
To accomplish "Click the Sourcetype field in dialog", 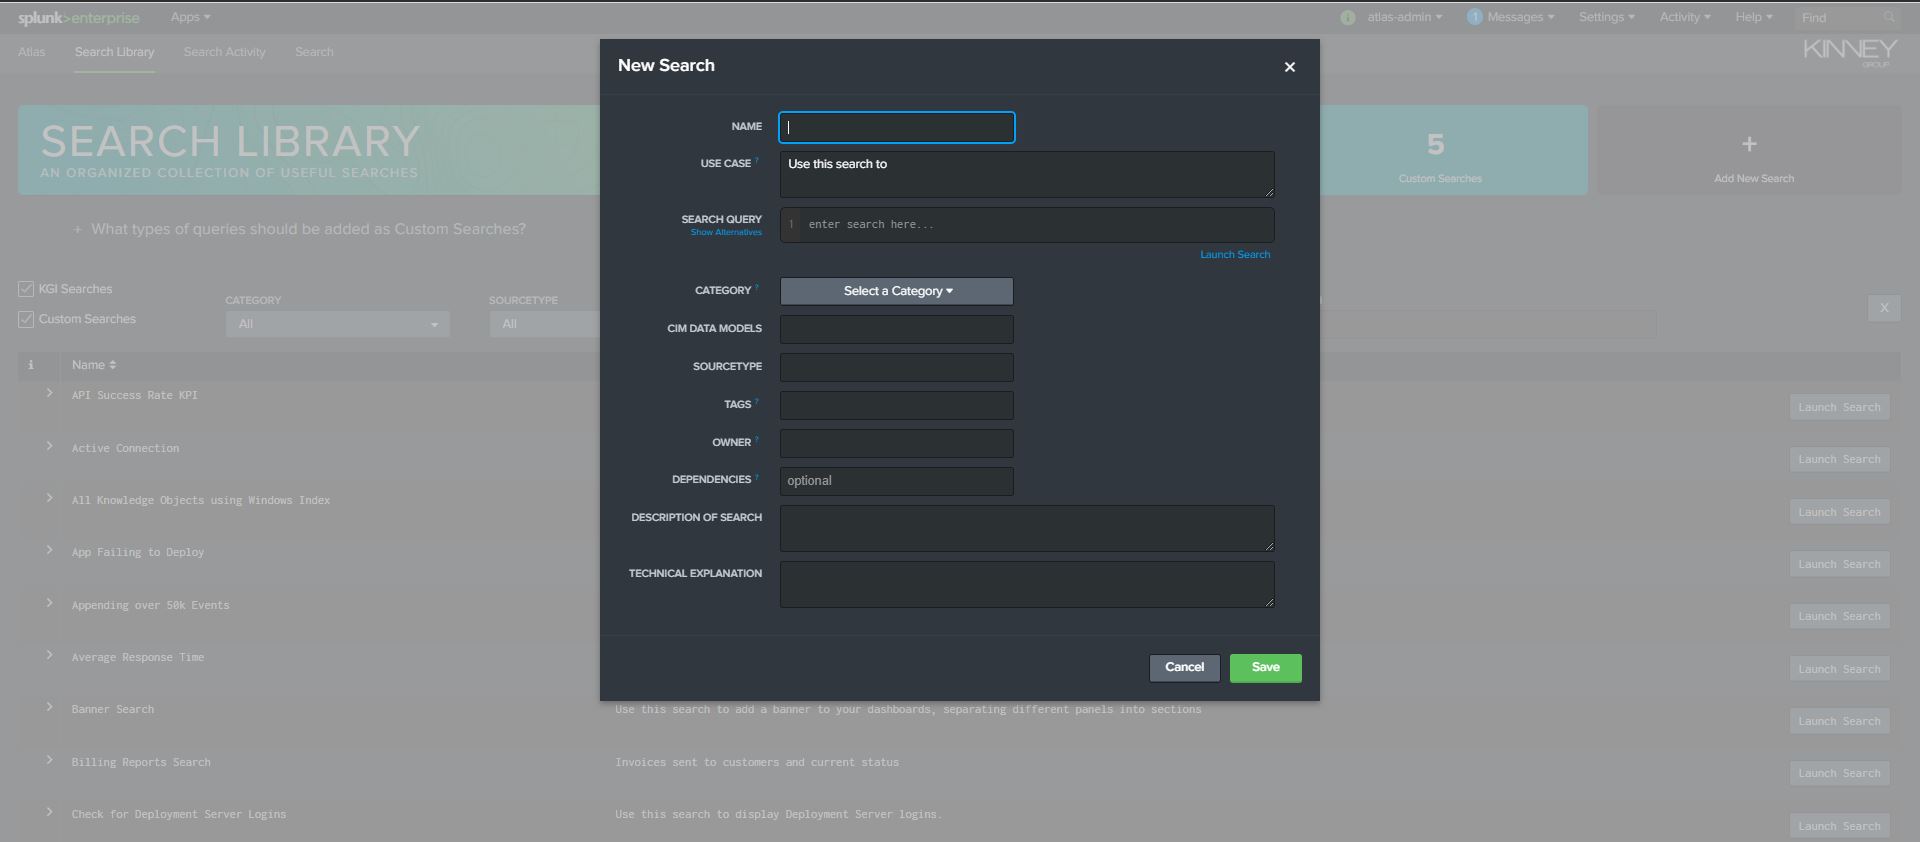I will [x=897, y=367].
